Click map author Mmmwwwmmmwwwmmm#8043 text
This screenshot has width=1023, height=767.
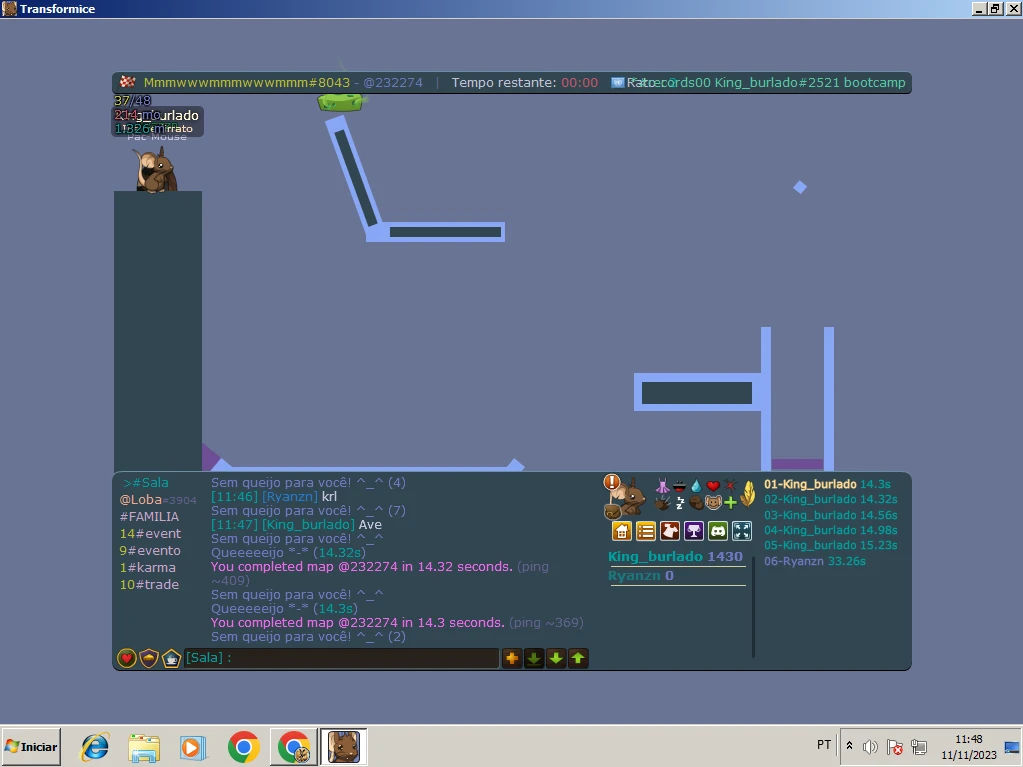point(247,83)
